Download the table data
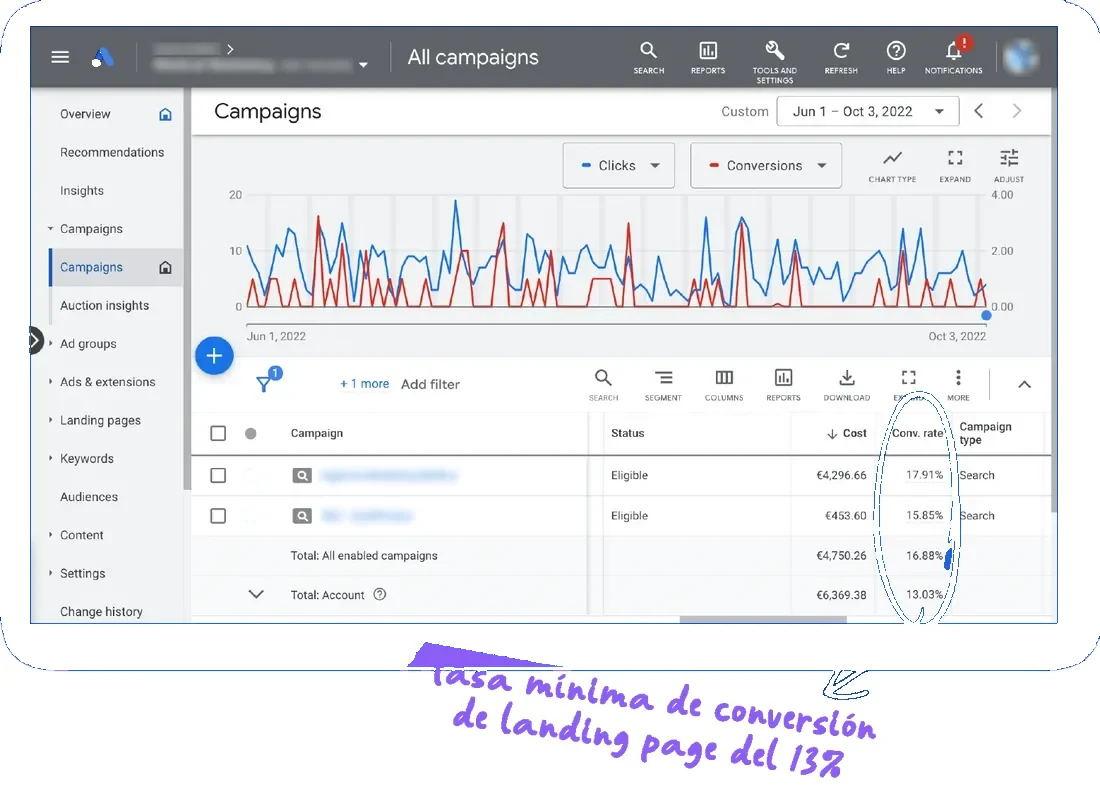The width and height of the screenshot is (1100, 801). click(x=847, y=385)
